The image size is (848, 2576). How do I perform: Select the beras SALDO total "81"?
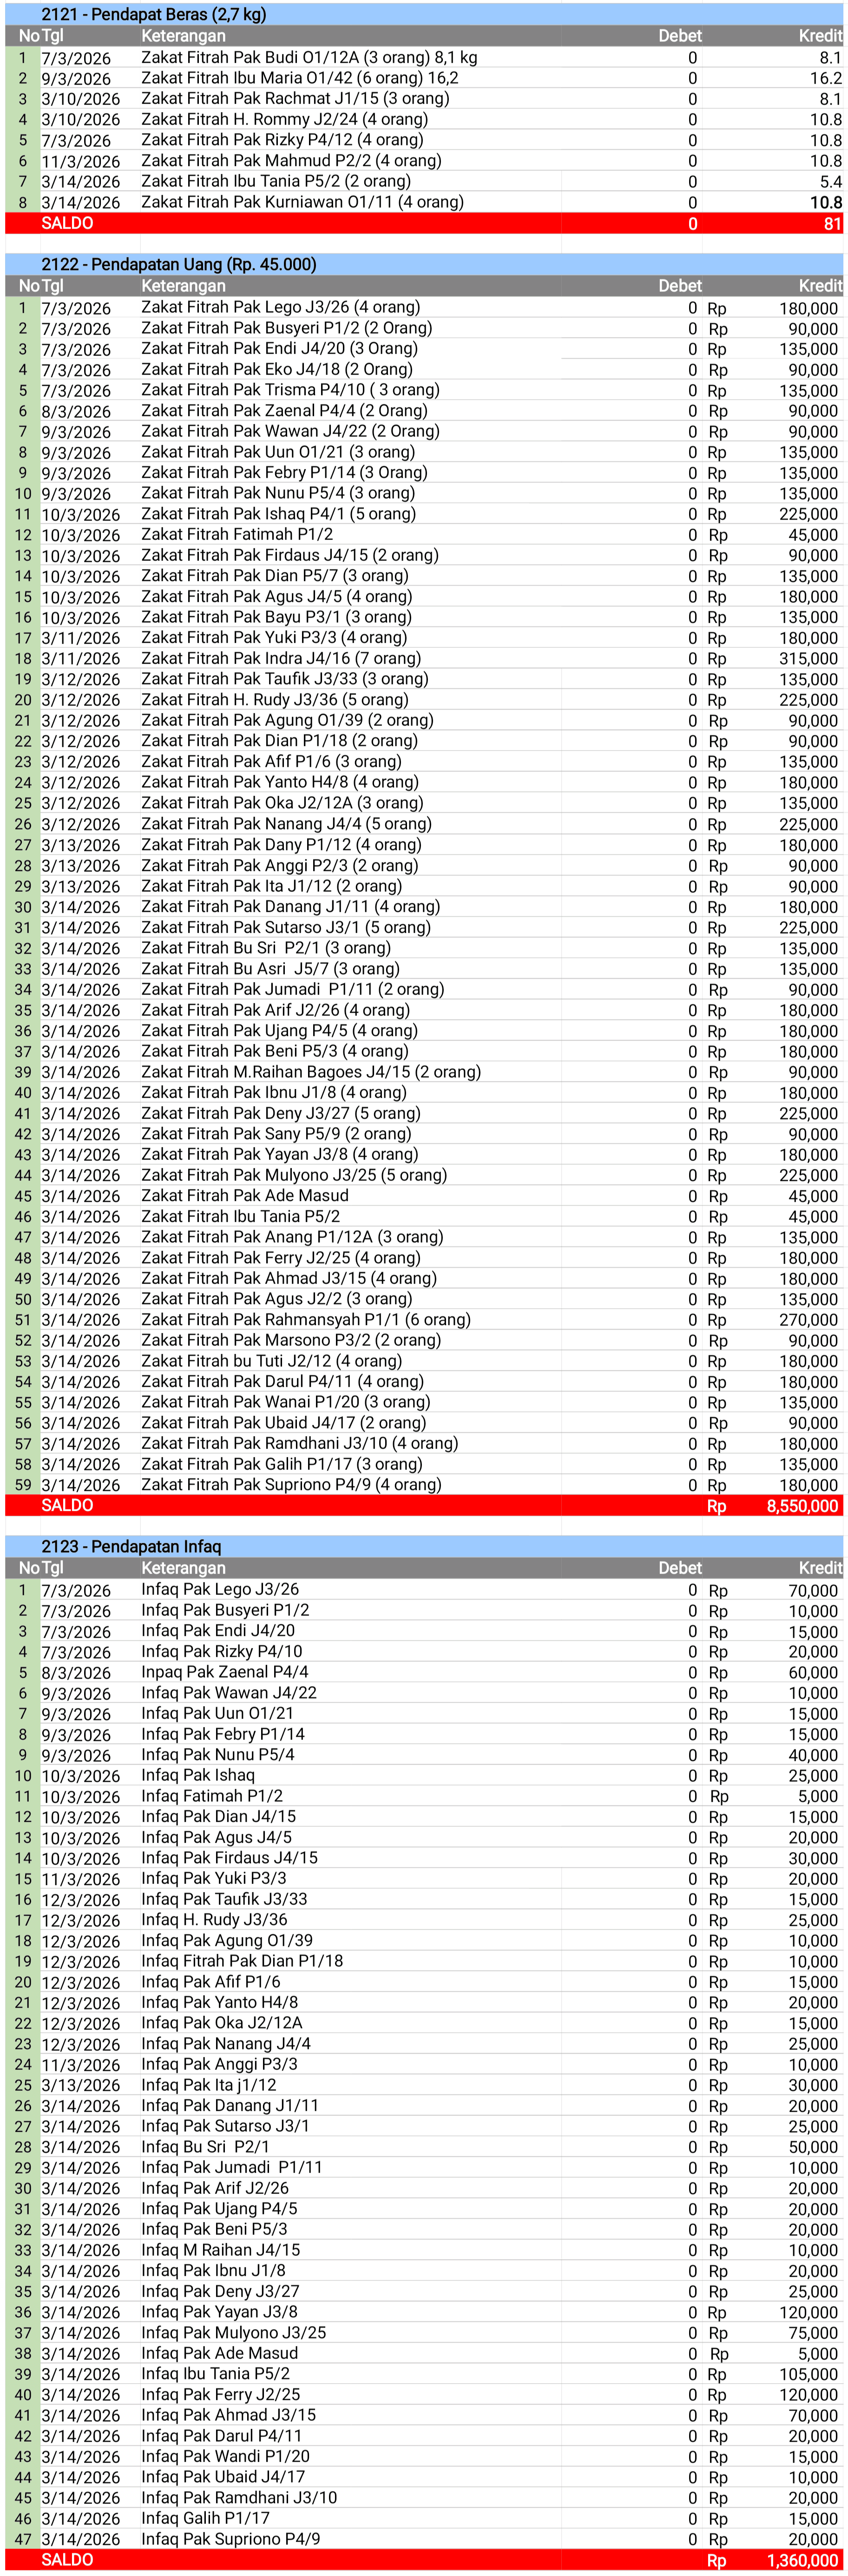point(832,224)
